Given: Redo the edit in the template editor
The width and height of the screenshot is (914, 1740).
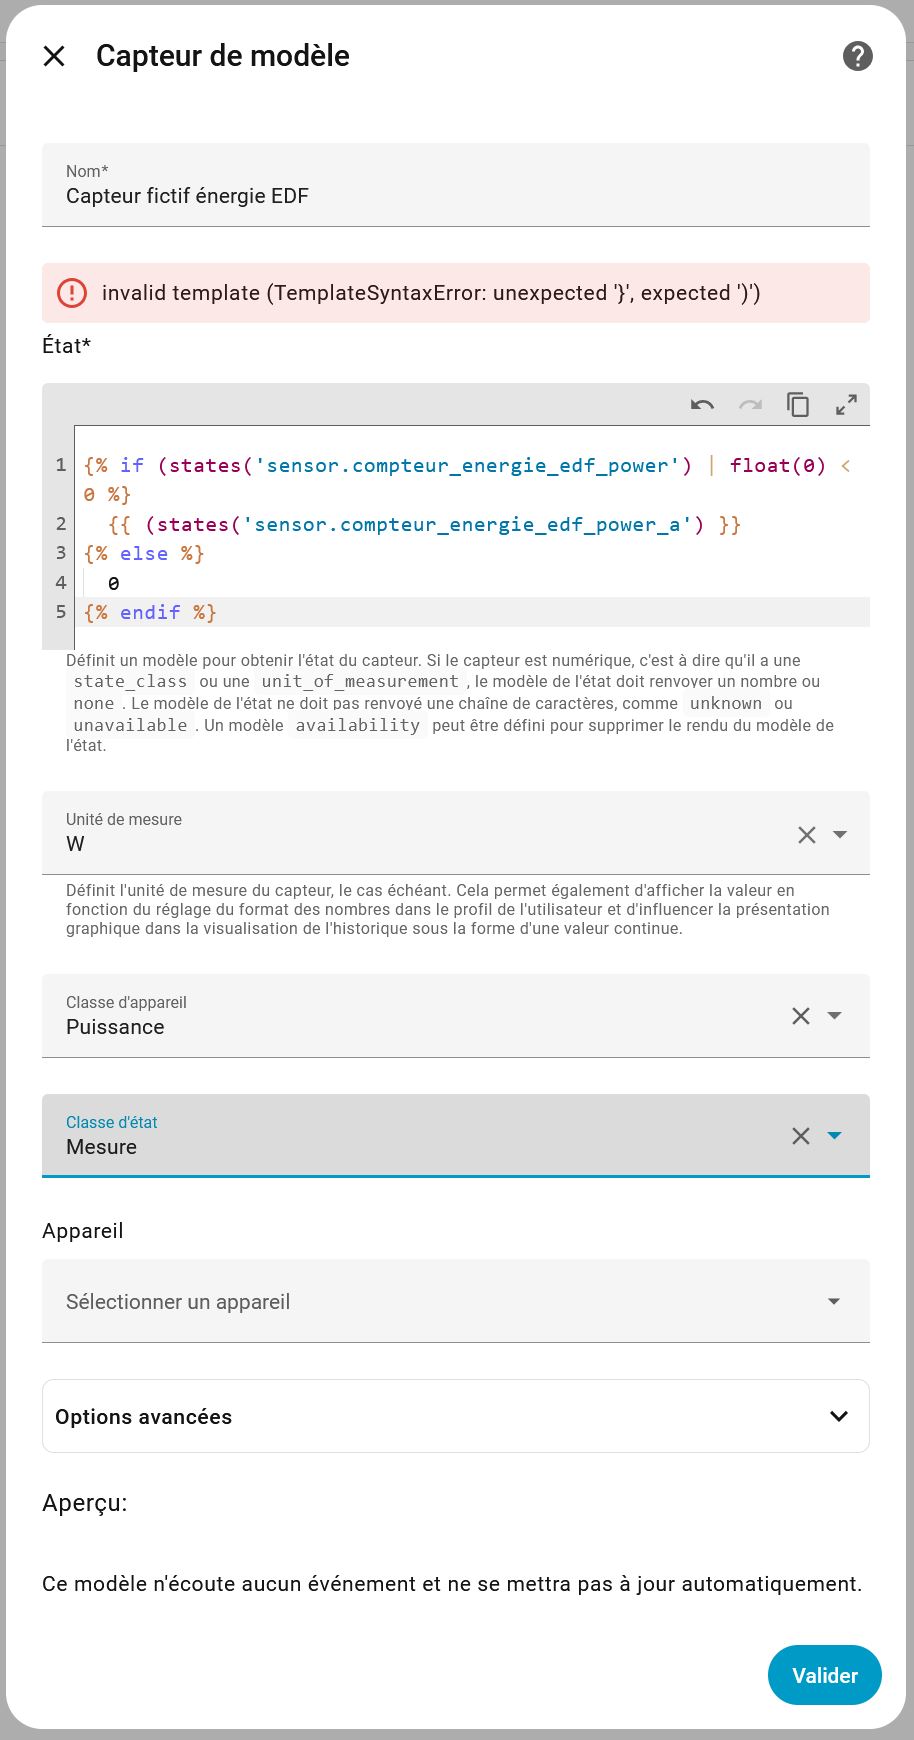Looking at the screenshot, I should pos(750,405).
